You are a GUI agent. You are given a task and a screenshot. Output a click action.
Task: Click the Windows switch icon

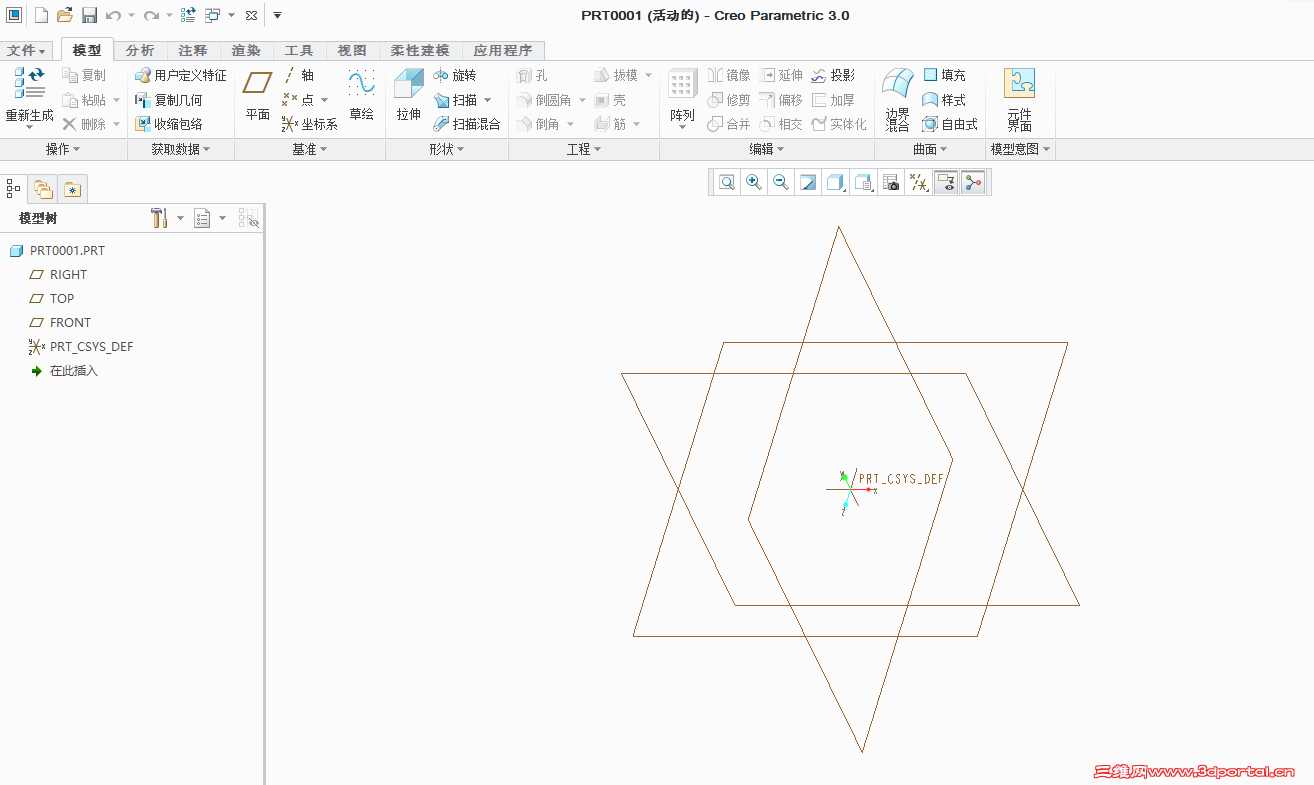tap(213, 15)
